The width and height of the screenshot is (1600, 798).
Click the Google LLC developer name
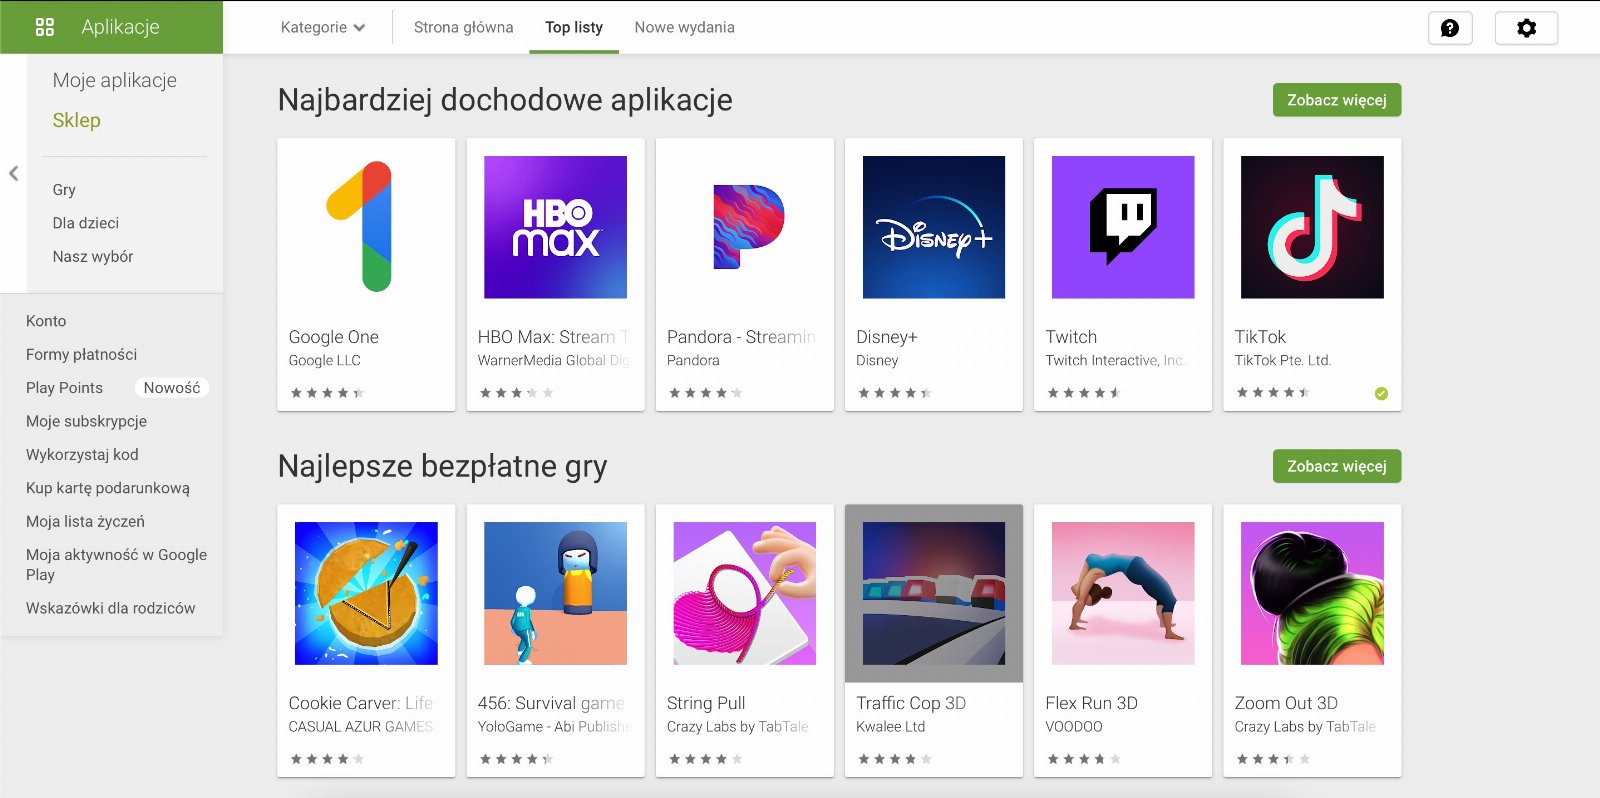point(324,360)
